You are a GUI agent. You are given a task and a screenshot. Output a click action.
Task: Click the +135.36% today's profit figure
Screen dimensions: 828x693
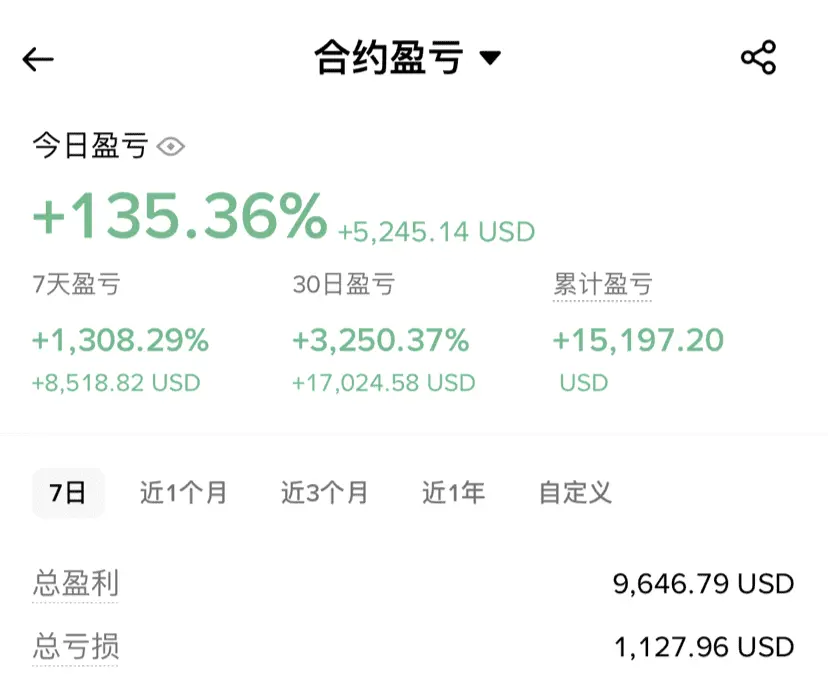(x=180, y=215)
